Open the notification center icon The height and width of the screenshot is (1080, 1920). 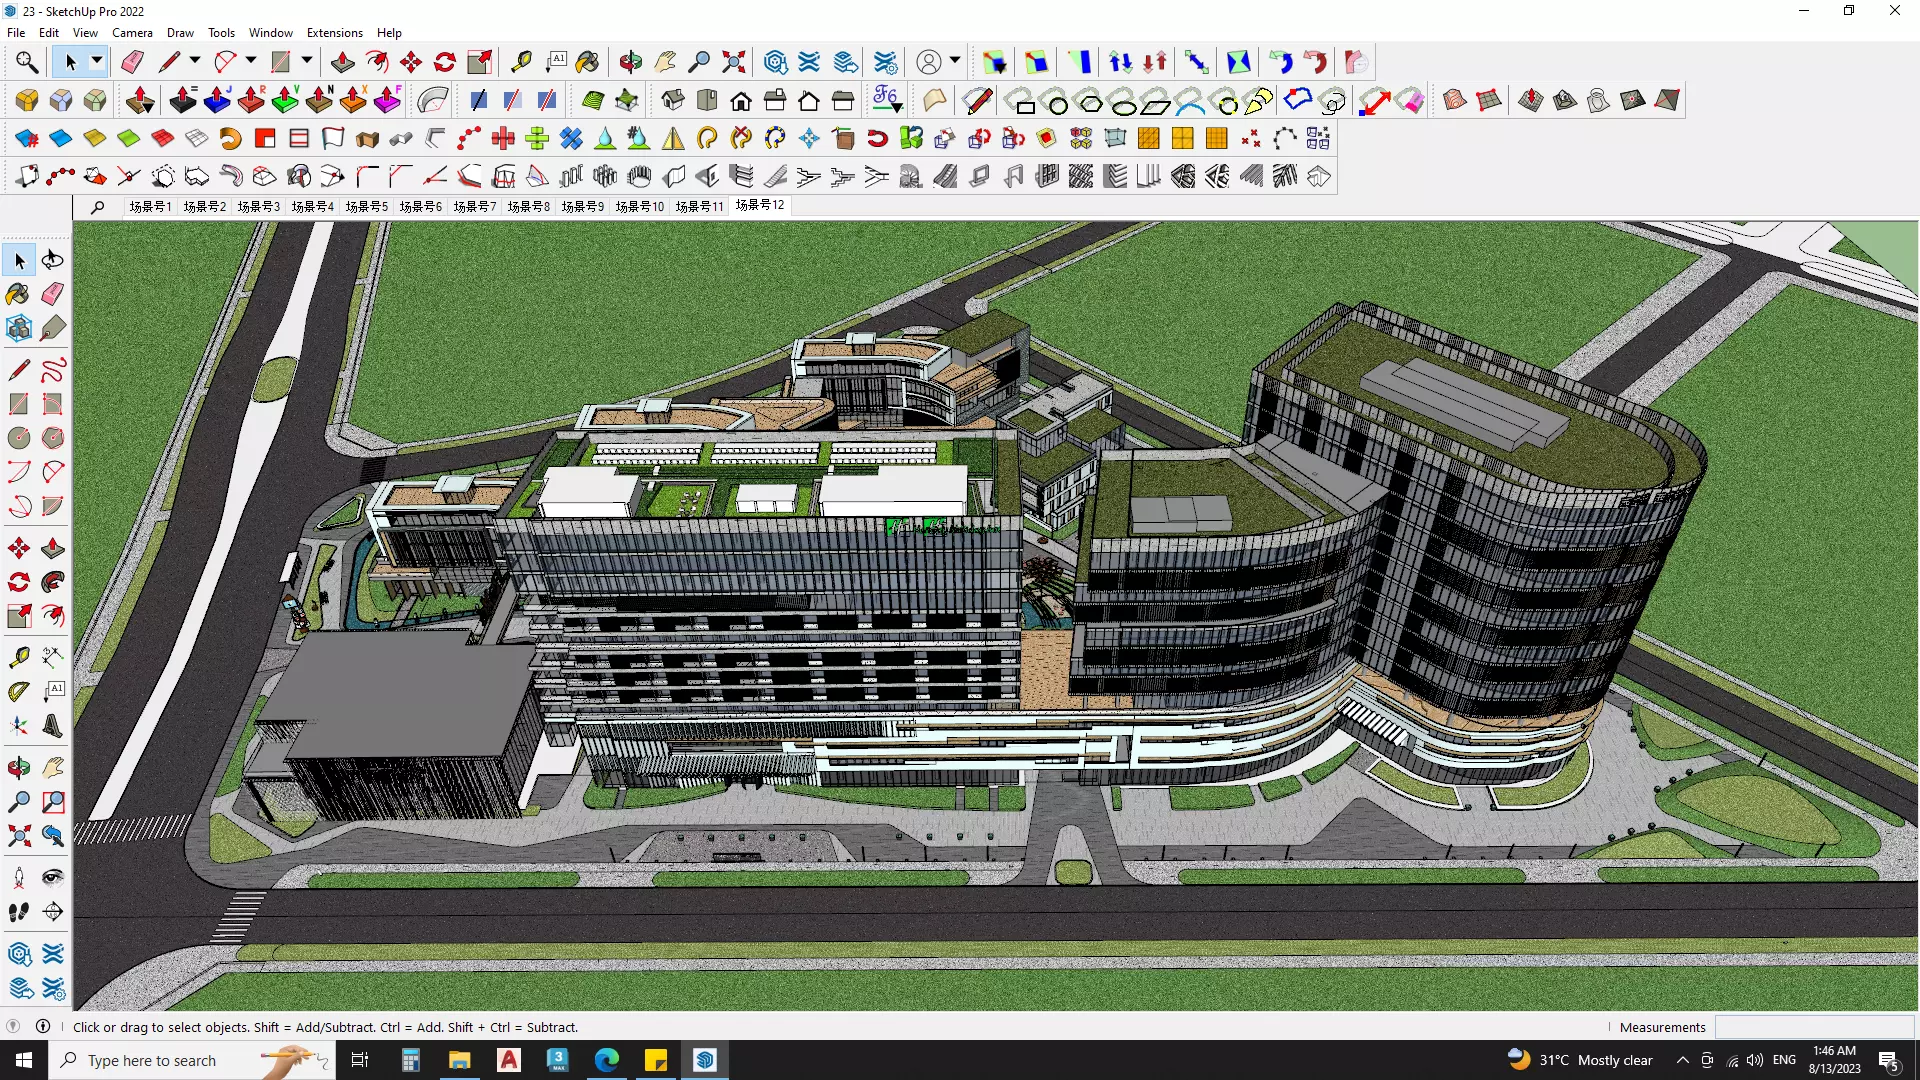1888,1060
